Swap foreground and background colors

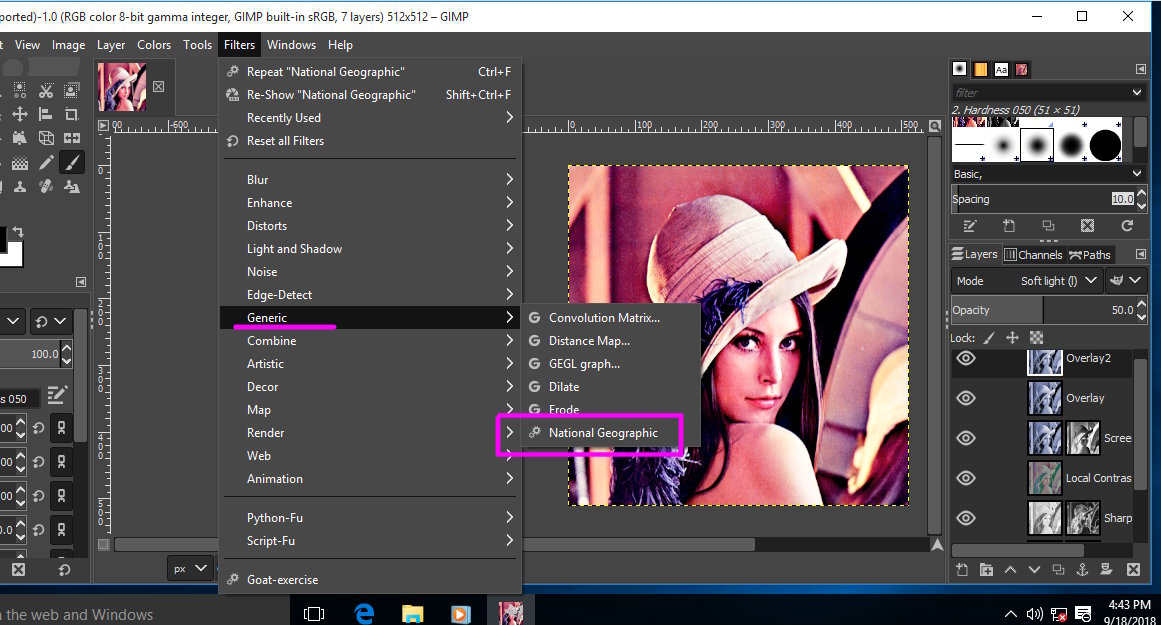click(x=18, y=232)
